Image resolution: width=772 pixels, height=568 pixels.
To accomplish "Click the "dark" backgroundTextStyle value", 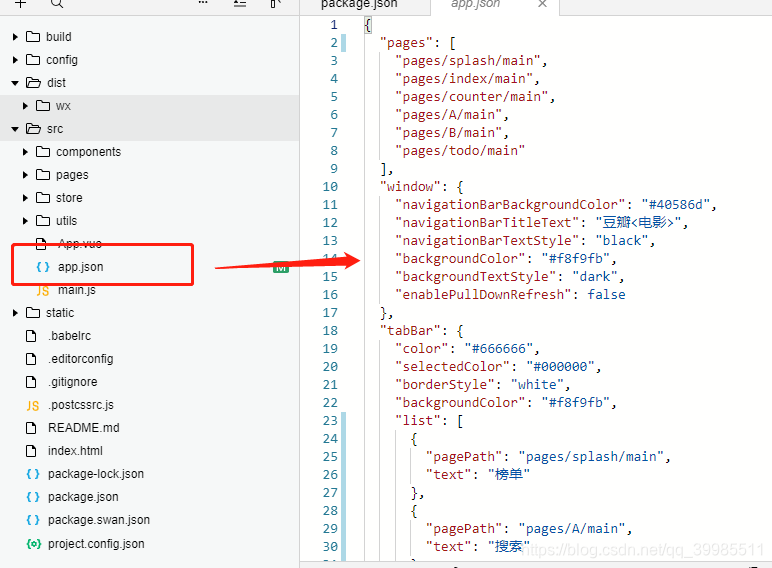I will [x=595, y=277].
